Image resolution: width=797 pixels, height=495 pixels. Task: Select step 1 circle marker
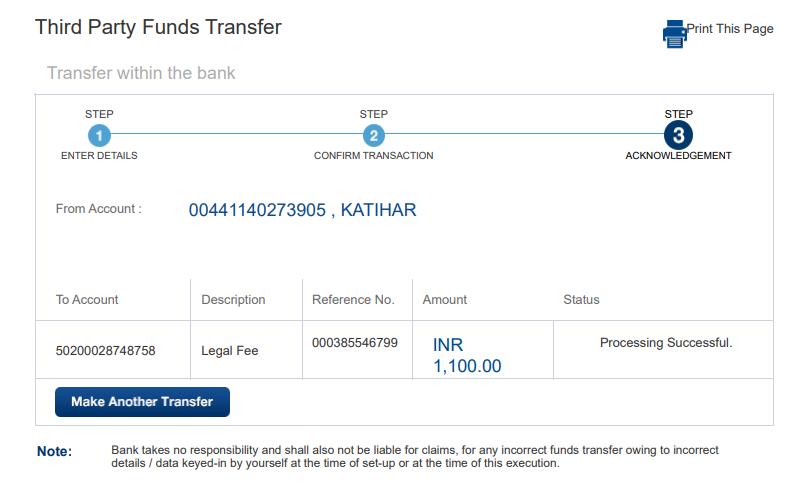pyautogui.click(x=99, y=136)
